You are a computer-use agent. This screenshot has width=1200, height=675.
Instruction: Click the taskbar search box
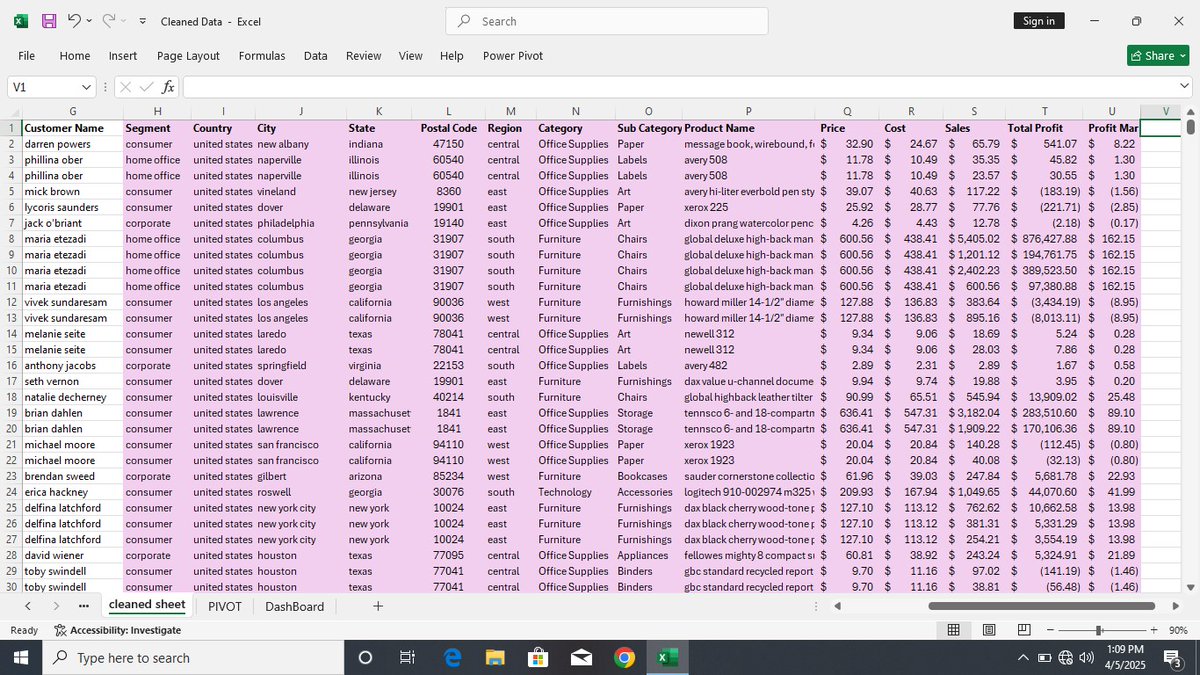coord(195,657)
